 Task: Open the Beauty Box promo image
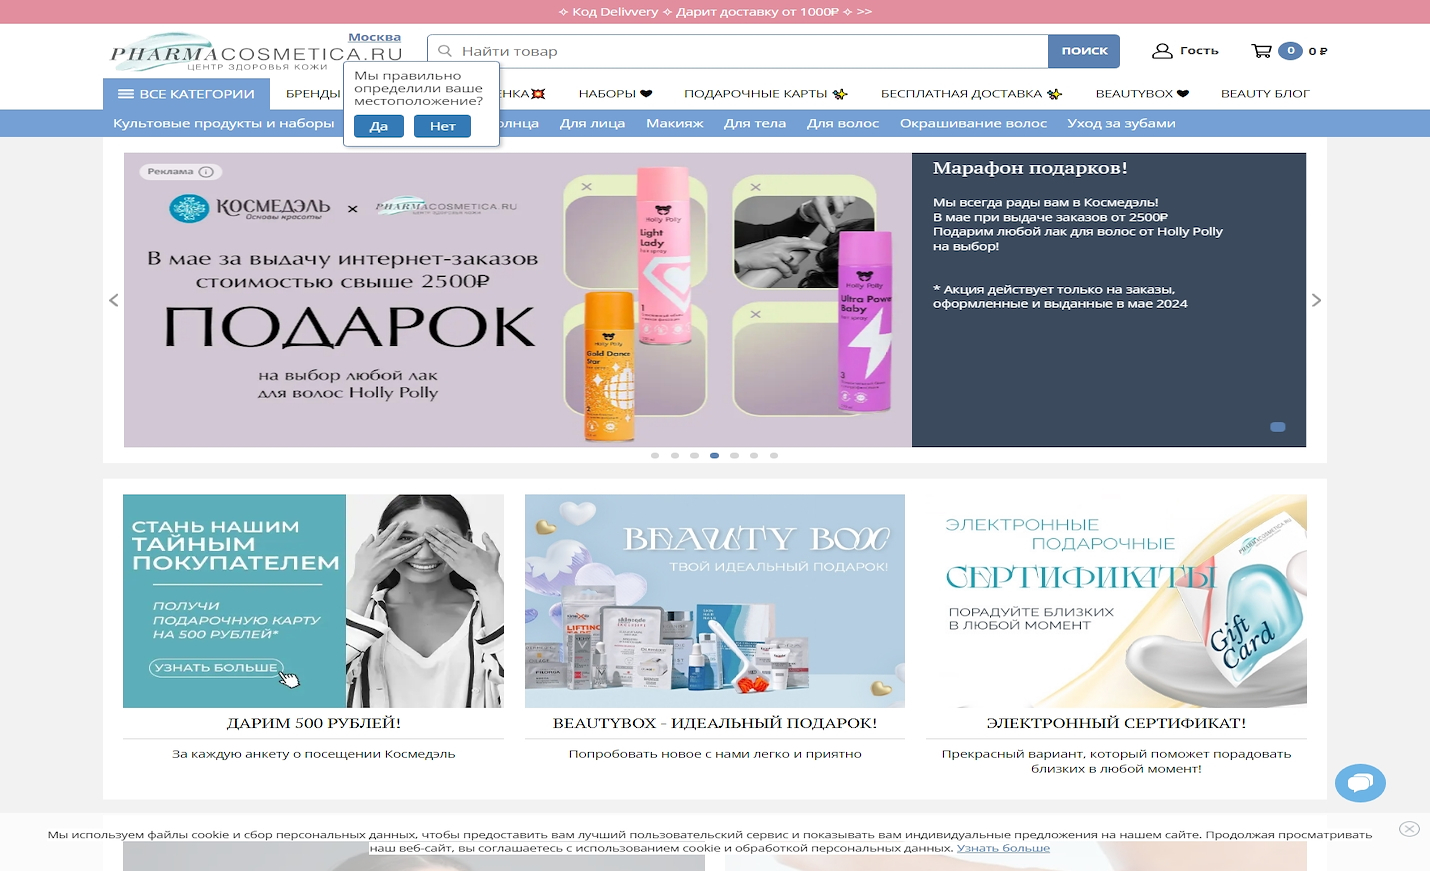[x=715, y=601]
